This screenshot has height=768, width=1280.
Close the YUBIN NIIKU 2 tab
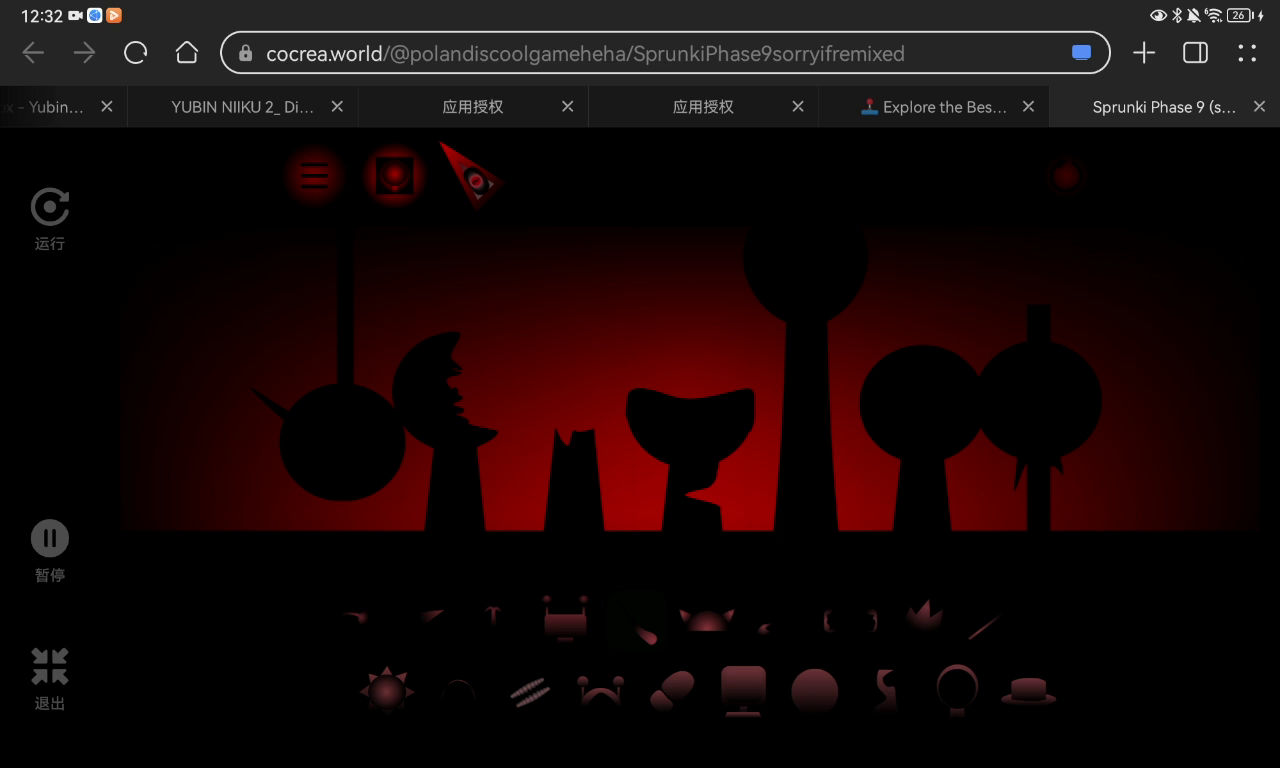pos(337,107)
